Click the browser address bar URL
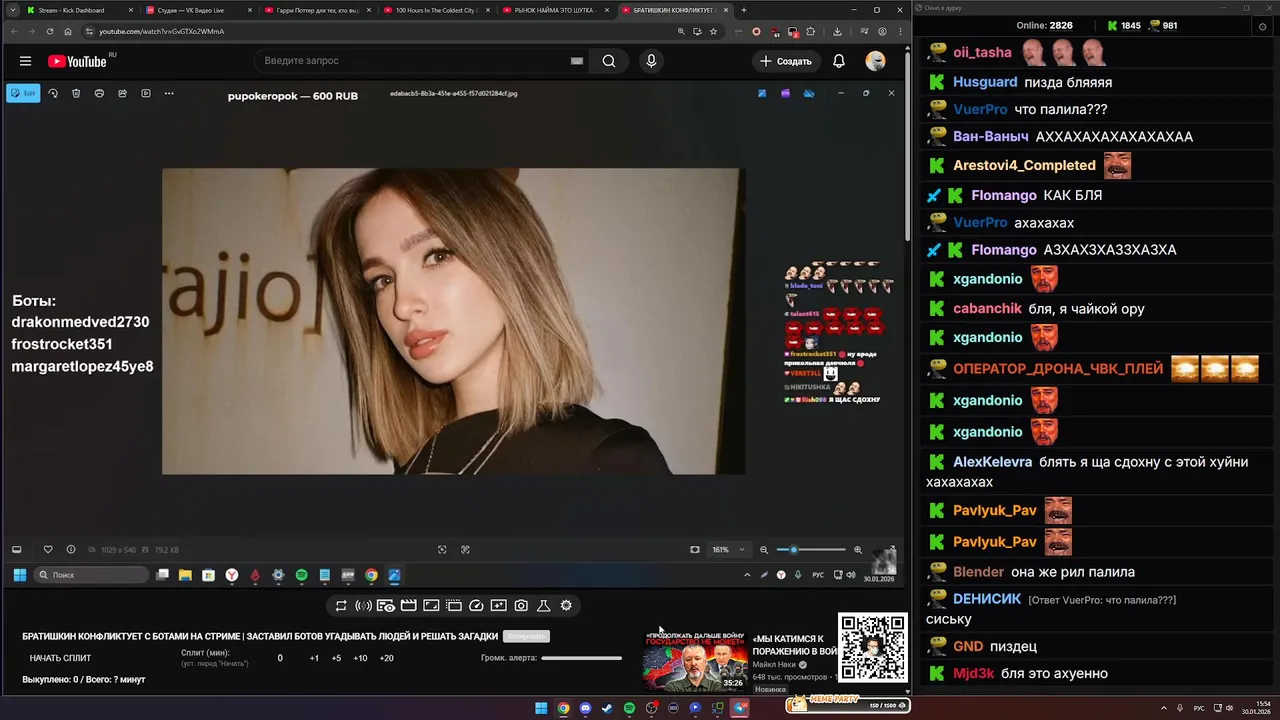 161,31
